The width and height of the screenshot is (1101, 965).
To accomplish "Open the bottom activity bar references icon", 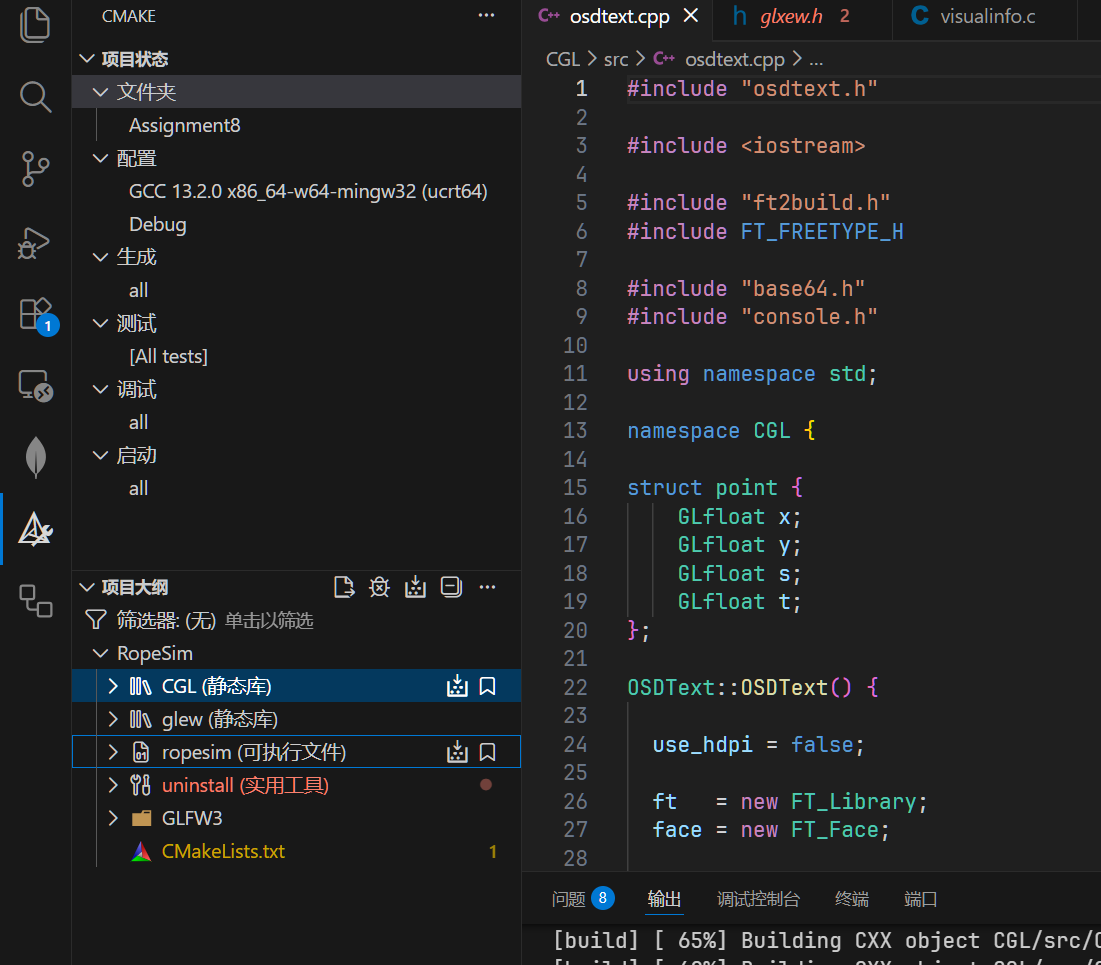I will click(x=35, y=601).
